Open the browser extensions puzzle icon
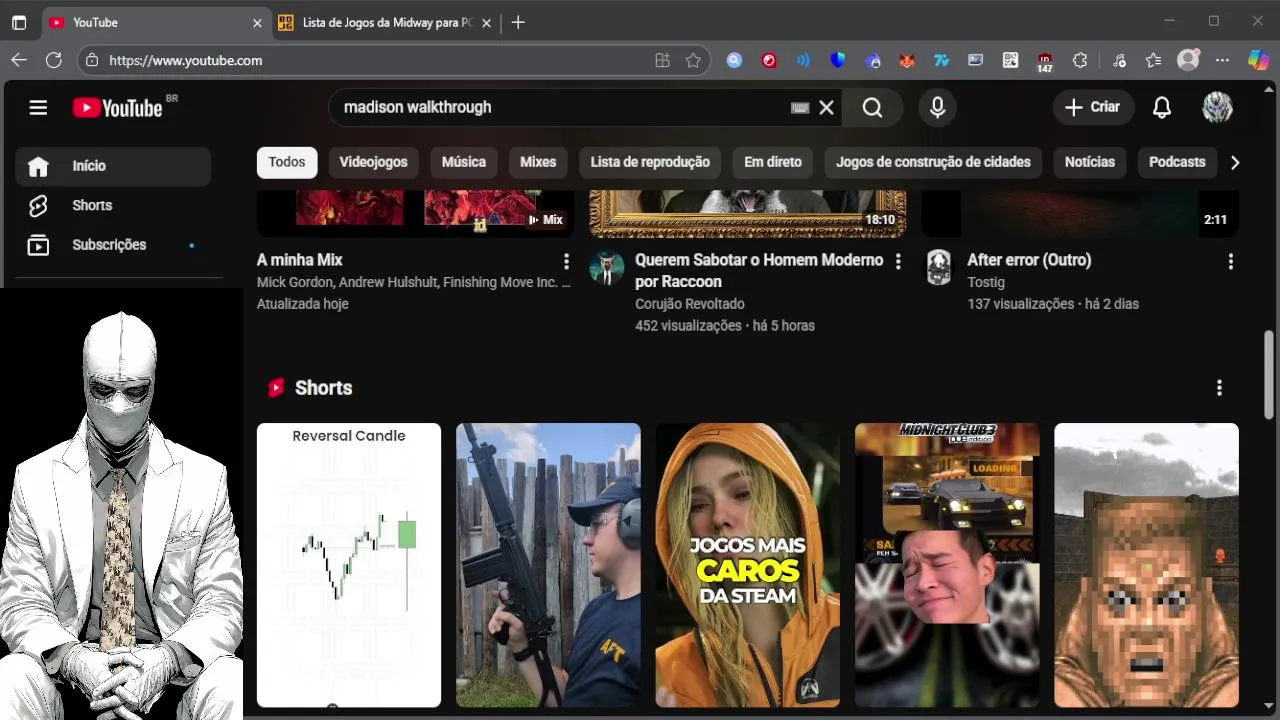This screenshot has width=1280, height=720. click(x=1080, y=60)
